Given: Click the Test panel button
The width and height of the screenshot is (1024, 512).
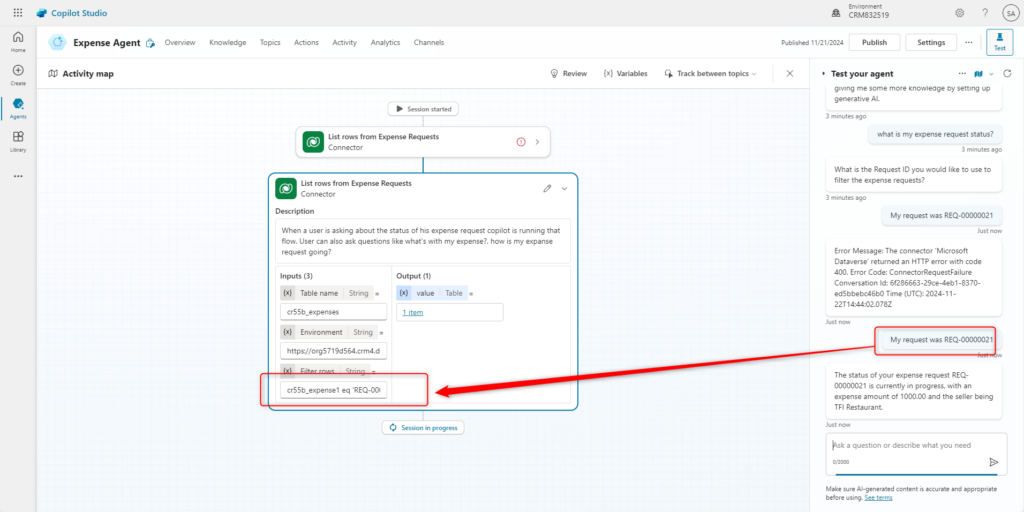Looking at the screenshot, I should [x=999, y=42].
